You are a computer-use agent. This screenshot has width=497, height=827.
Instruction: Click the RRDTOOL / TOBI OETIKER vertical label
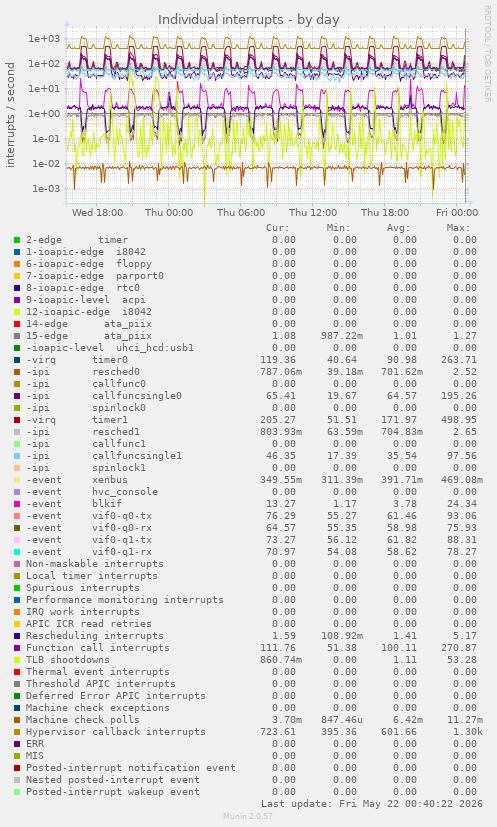click(x=488, y=54)
